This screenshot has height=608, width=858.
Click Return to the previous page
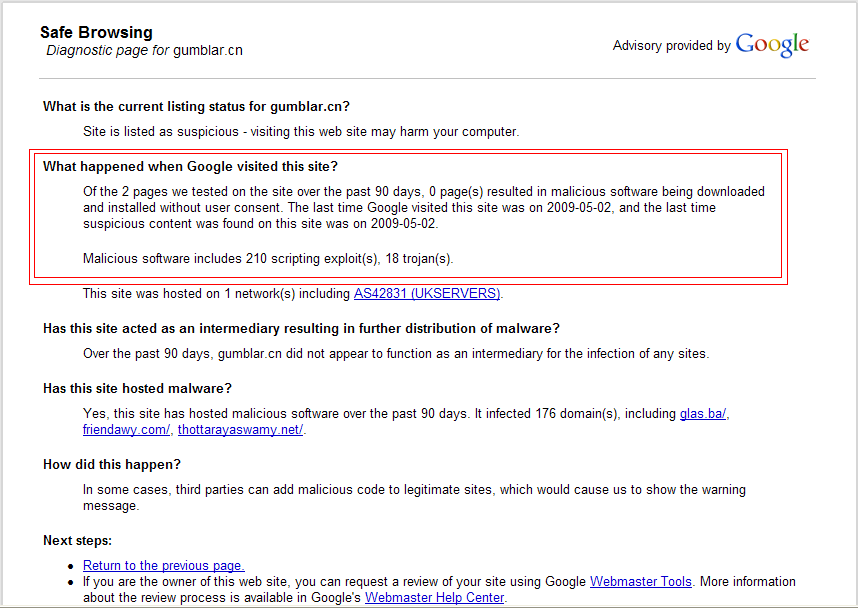[x=164, y=566]
